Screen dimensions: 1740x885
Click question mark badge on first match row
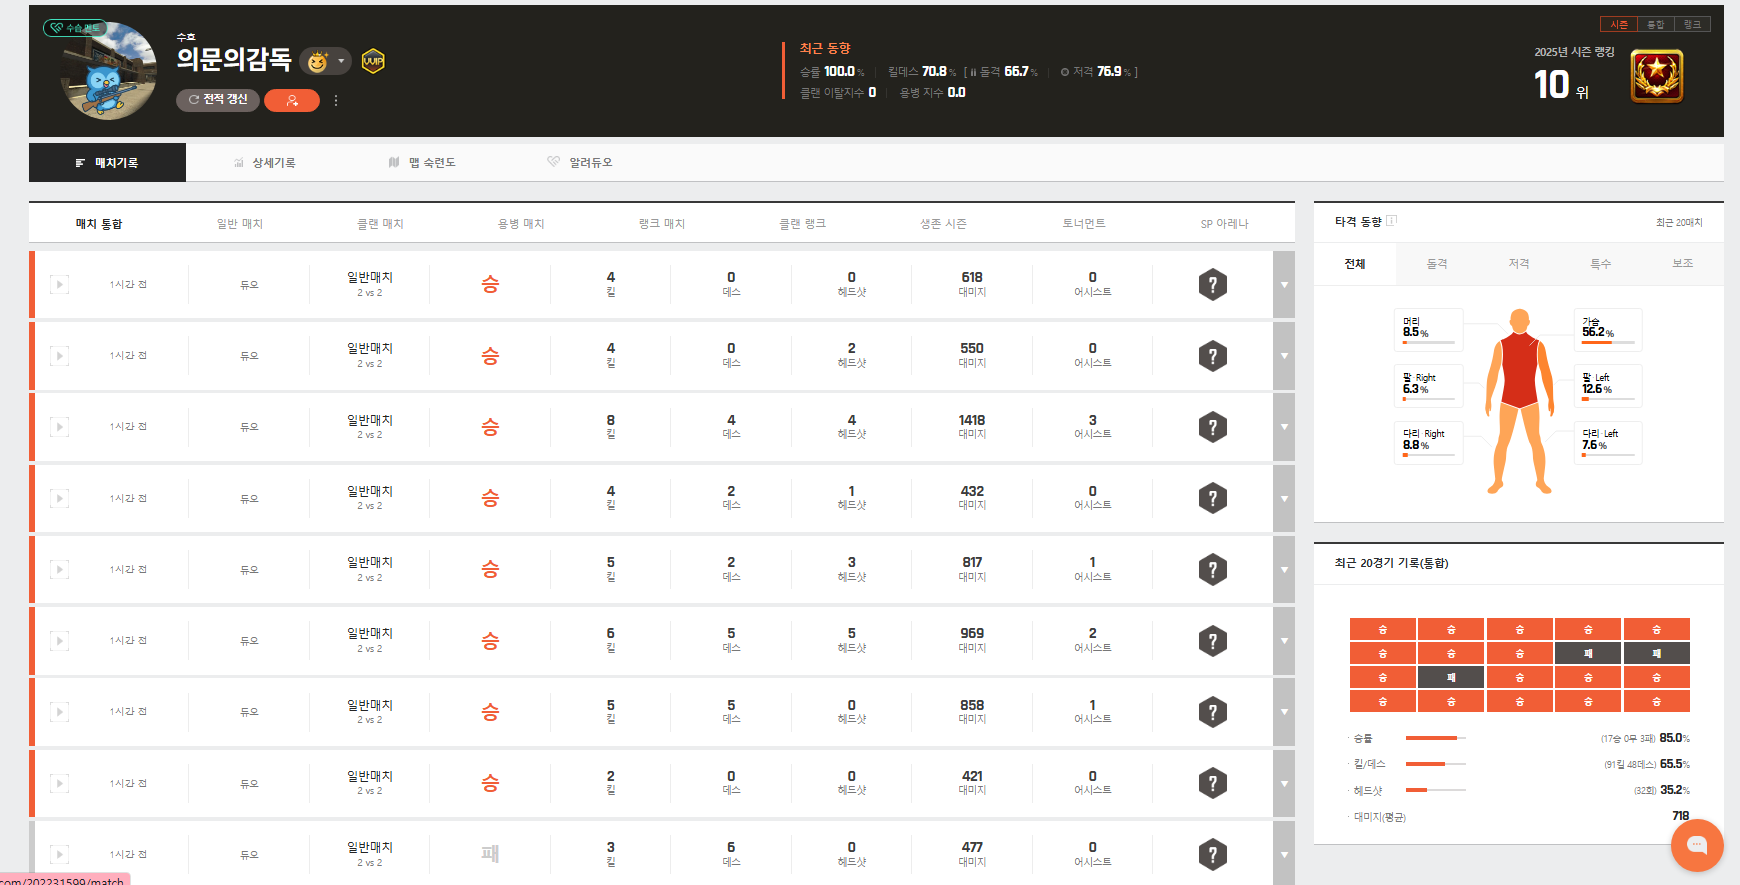tap(1212, 285)
